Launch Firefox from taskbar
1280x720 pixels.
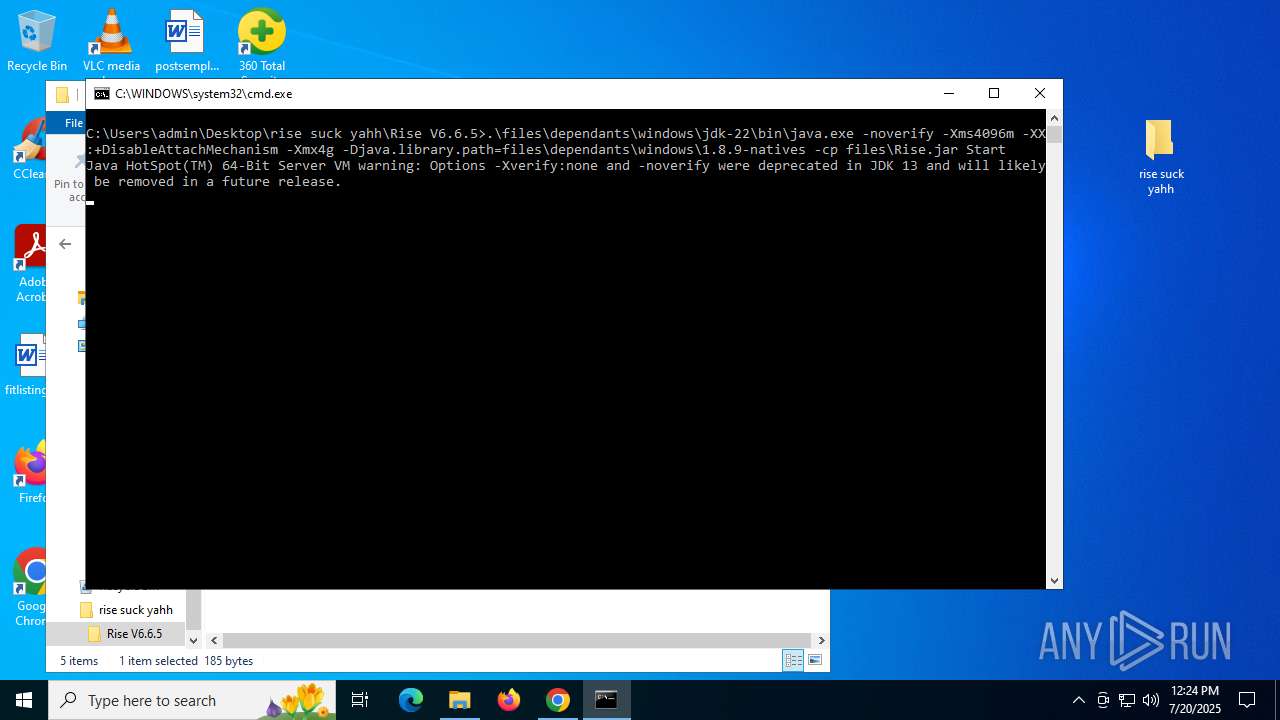pyautogui.click(x=509, y=700)
